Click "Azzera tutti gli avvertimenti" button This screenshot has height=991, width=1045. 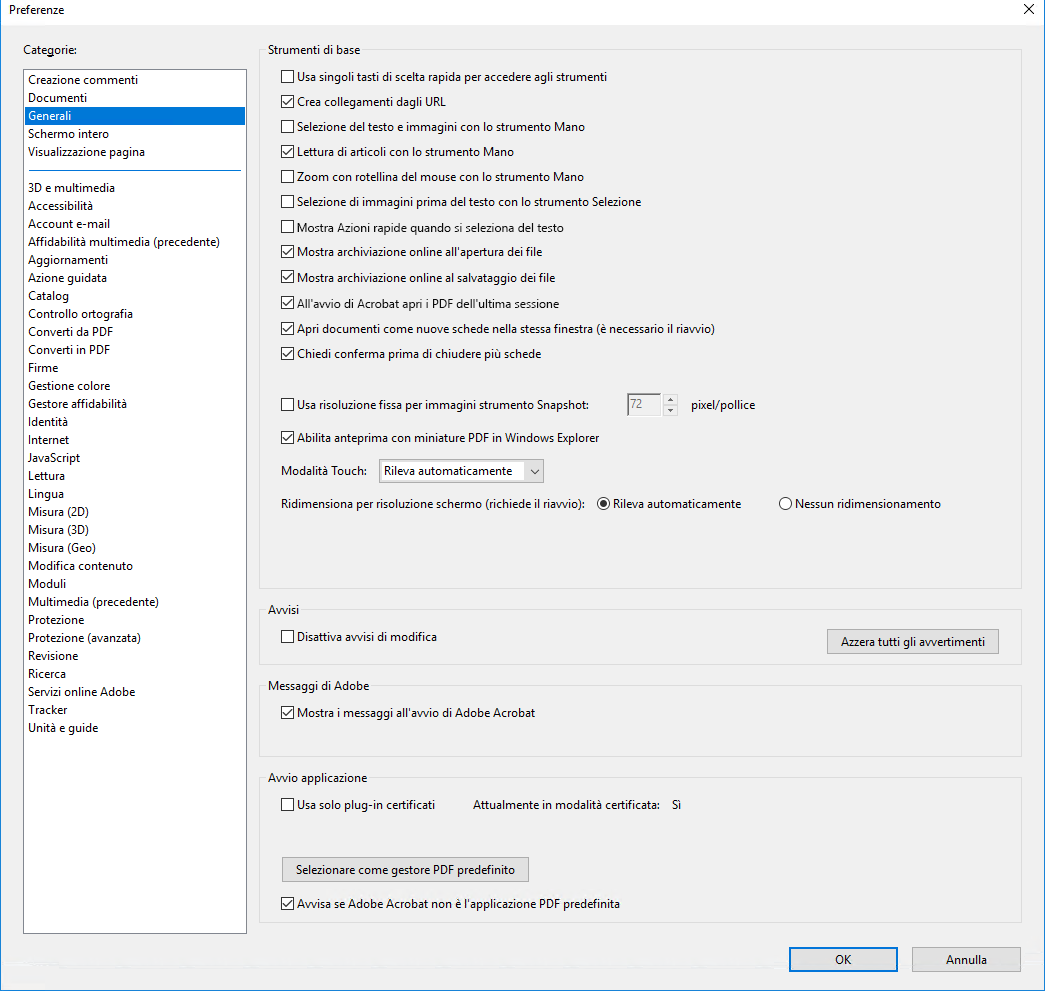tap(912, 641)
